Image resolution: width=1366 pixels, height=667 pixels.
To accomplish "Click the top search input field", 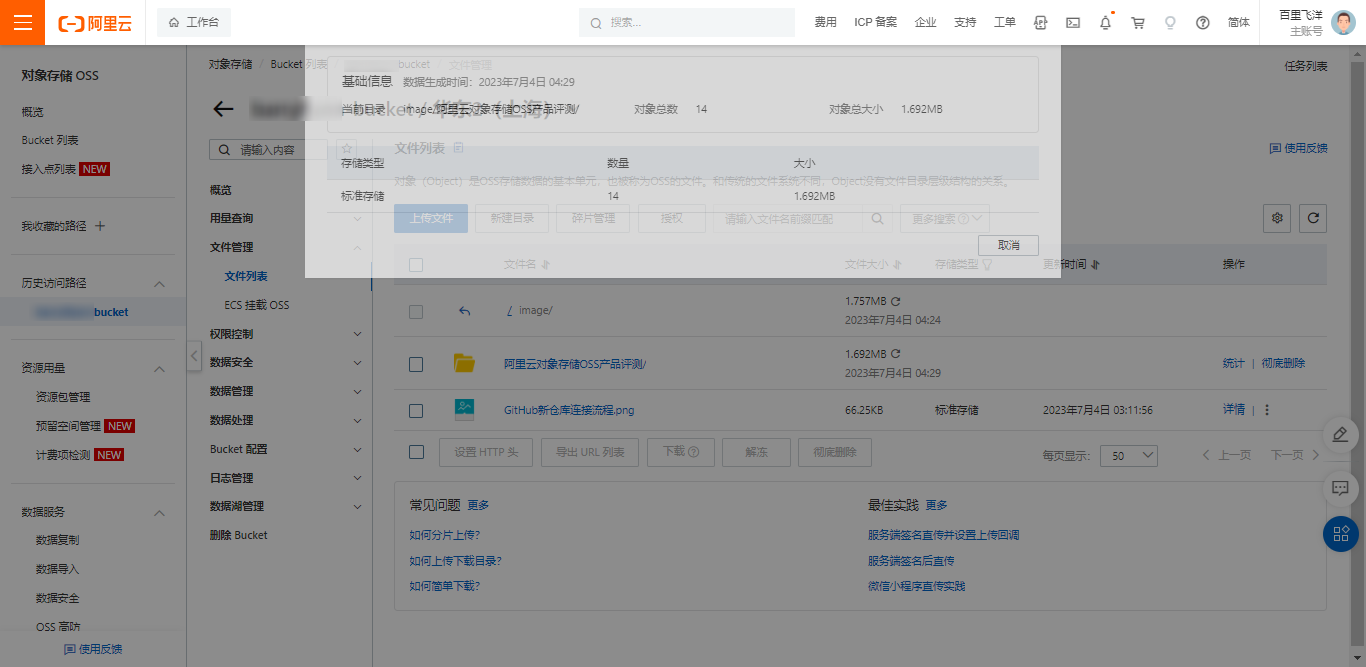I will click(690, 22).
